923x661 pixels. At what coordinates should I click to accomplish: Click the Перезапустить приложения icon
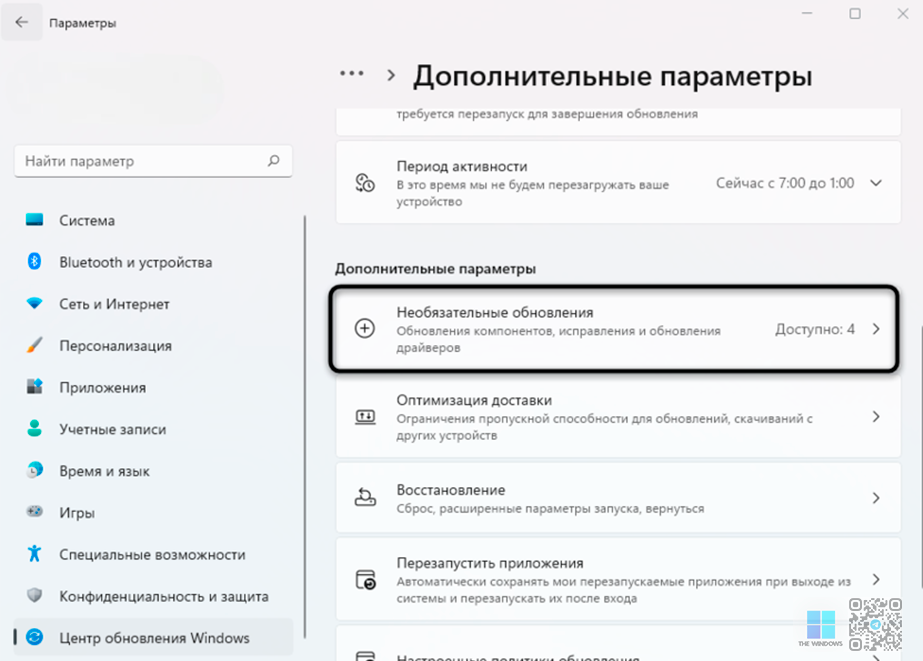pos(366,580)
